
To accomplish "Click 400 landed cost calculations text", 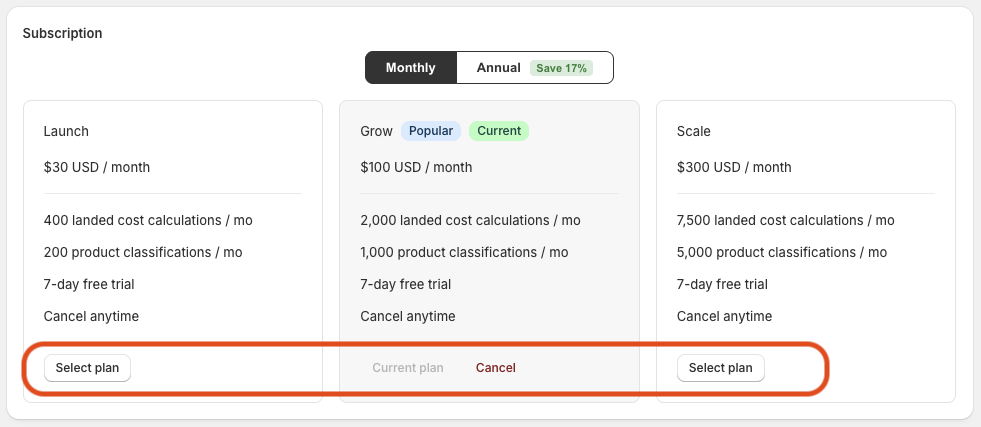I will coord(148,220).
